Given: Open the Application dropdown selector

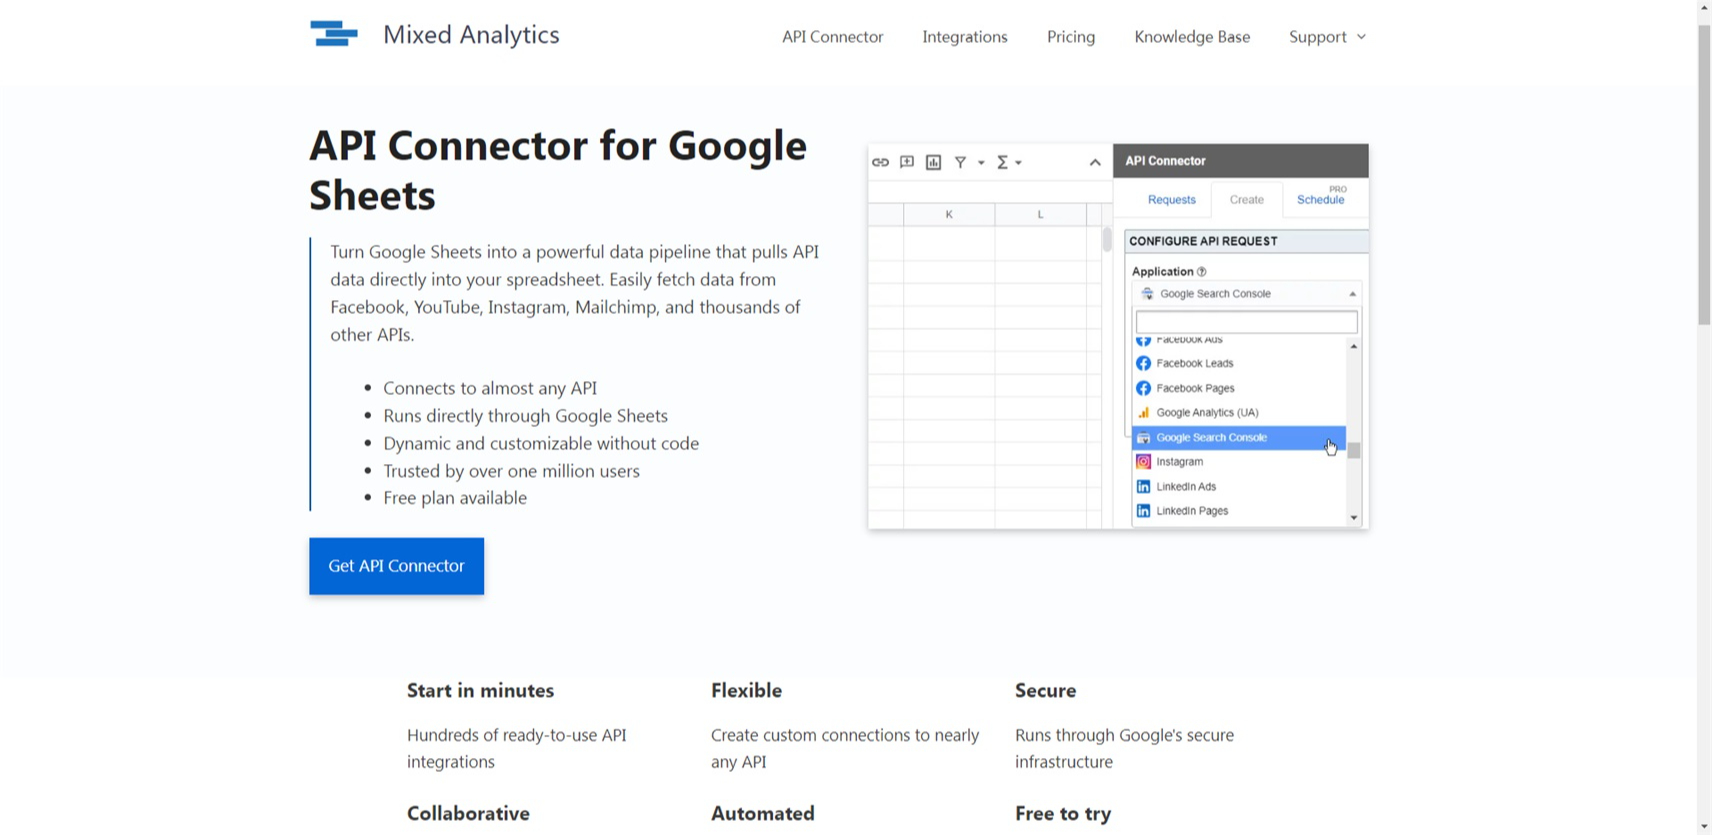Looking at the screenshot, I should 1246,294.
